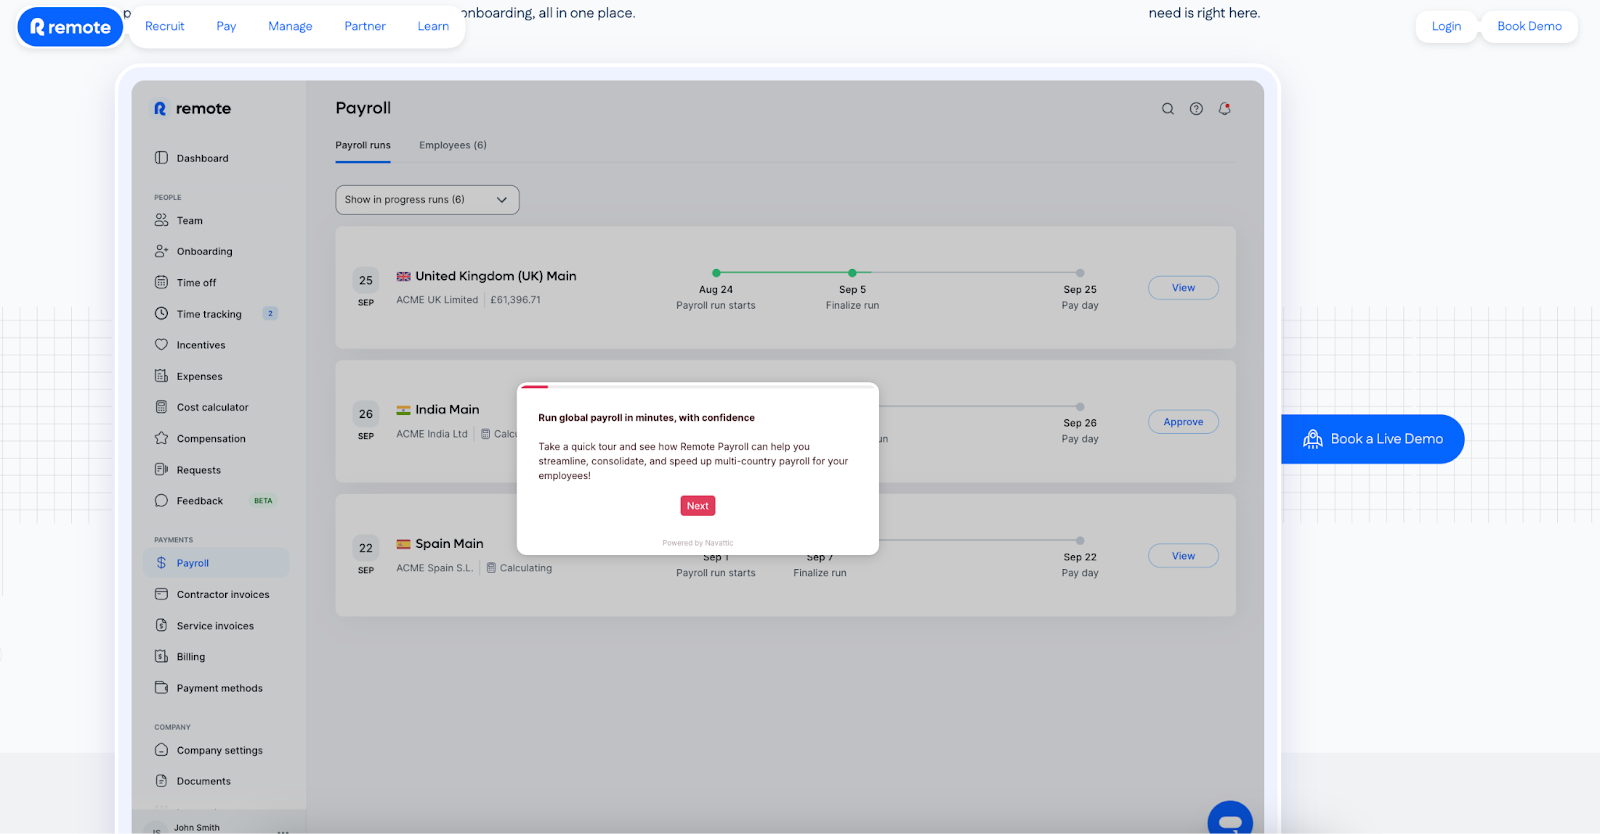View the United Kingdom (UK) Main payroll run
1600x834 pixels.
pos(1183,288)
